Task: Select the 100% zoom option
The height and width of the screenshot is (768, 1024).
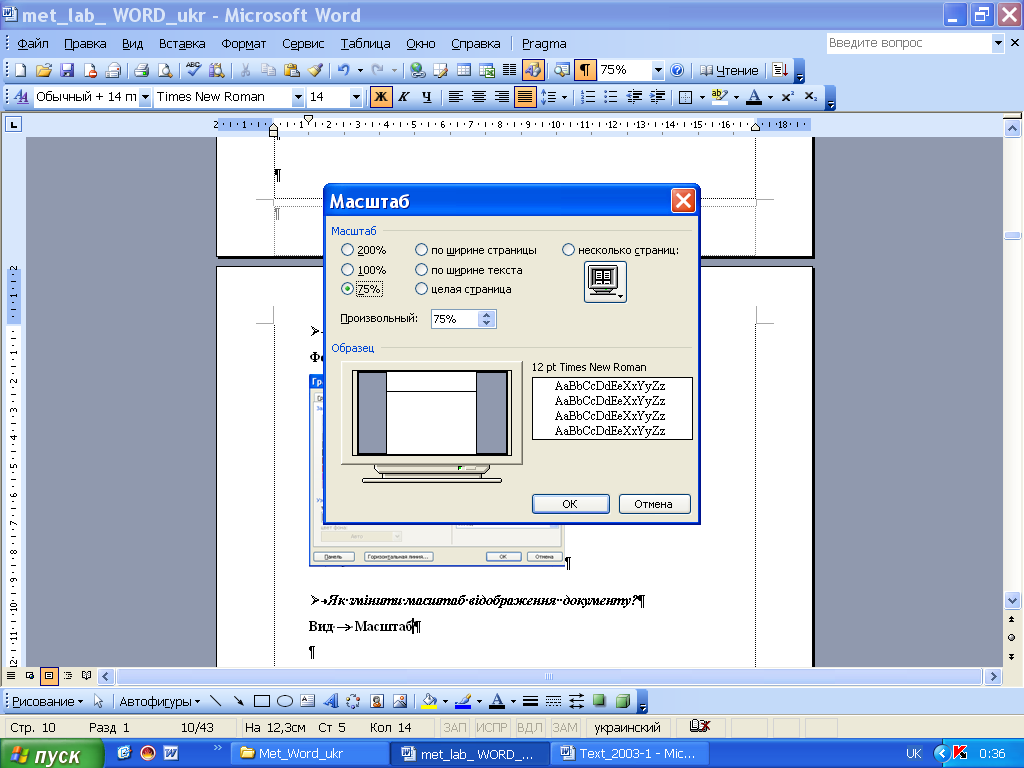Action: 347,270
